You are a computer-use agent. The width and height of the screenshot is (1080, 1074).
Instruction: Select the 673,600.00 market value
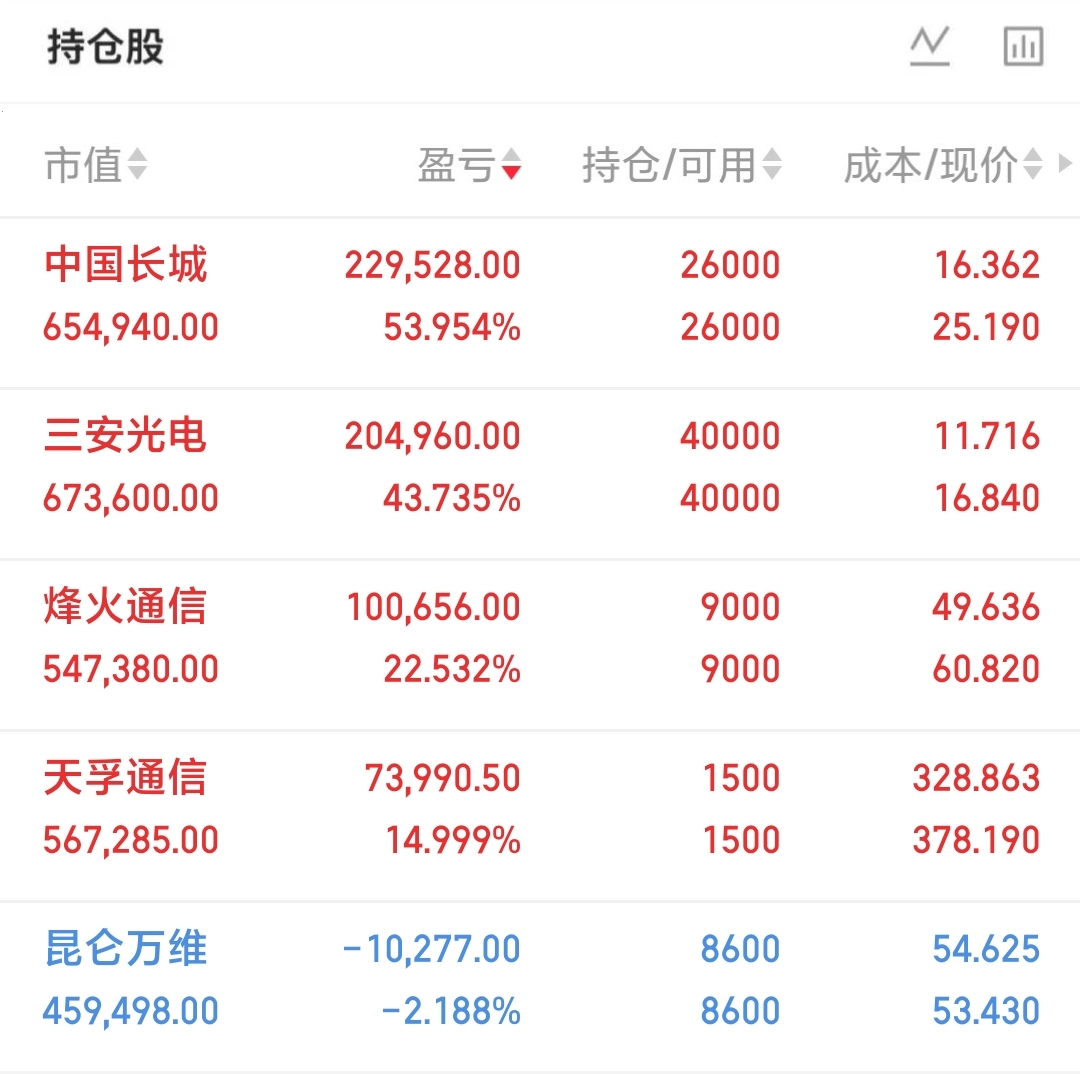[131, 499]
